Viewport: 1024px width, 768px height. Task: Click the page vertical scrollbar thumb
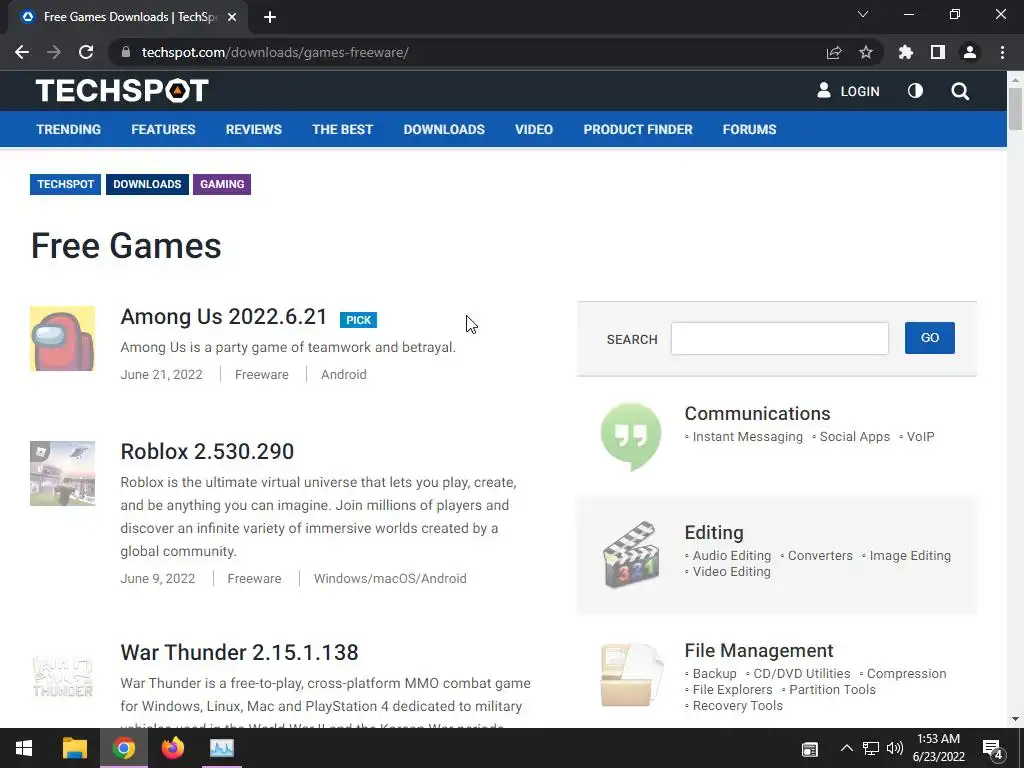tap(1015, 108)
